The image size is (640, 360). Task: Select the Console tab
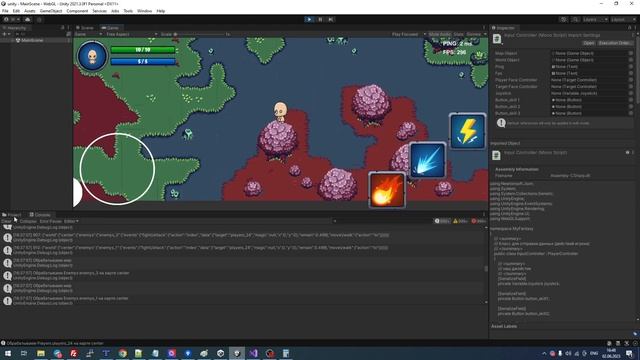click(40, 215)
